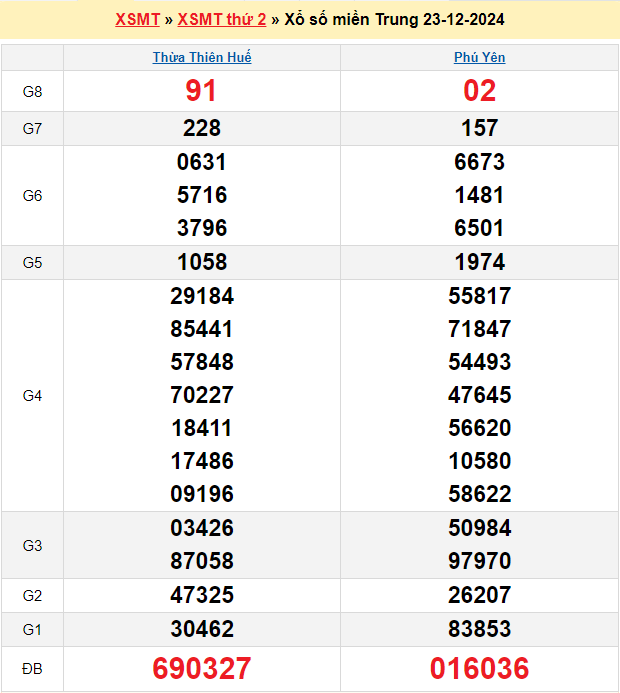
Task: Click the special prize number 690327
Action: coord(201,668)
